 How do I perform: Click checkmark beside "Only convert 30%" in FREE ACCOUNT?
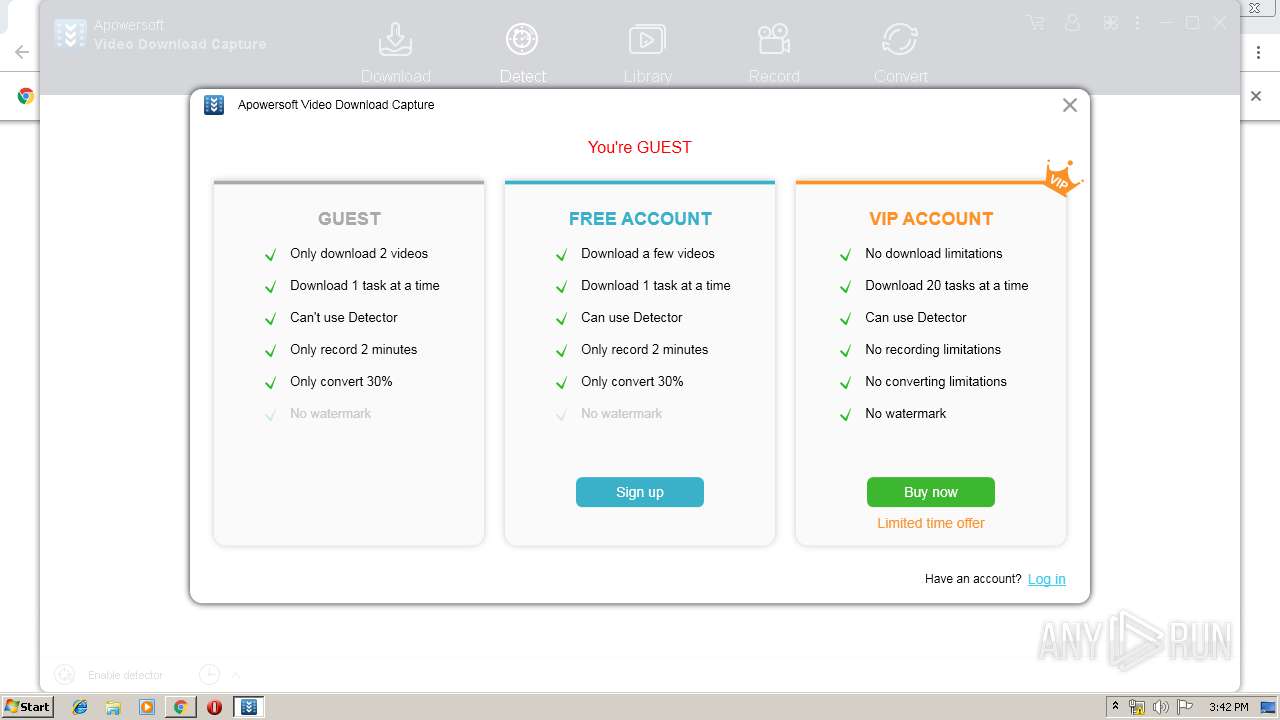tap(561, 382)
